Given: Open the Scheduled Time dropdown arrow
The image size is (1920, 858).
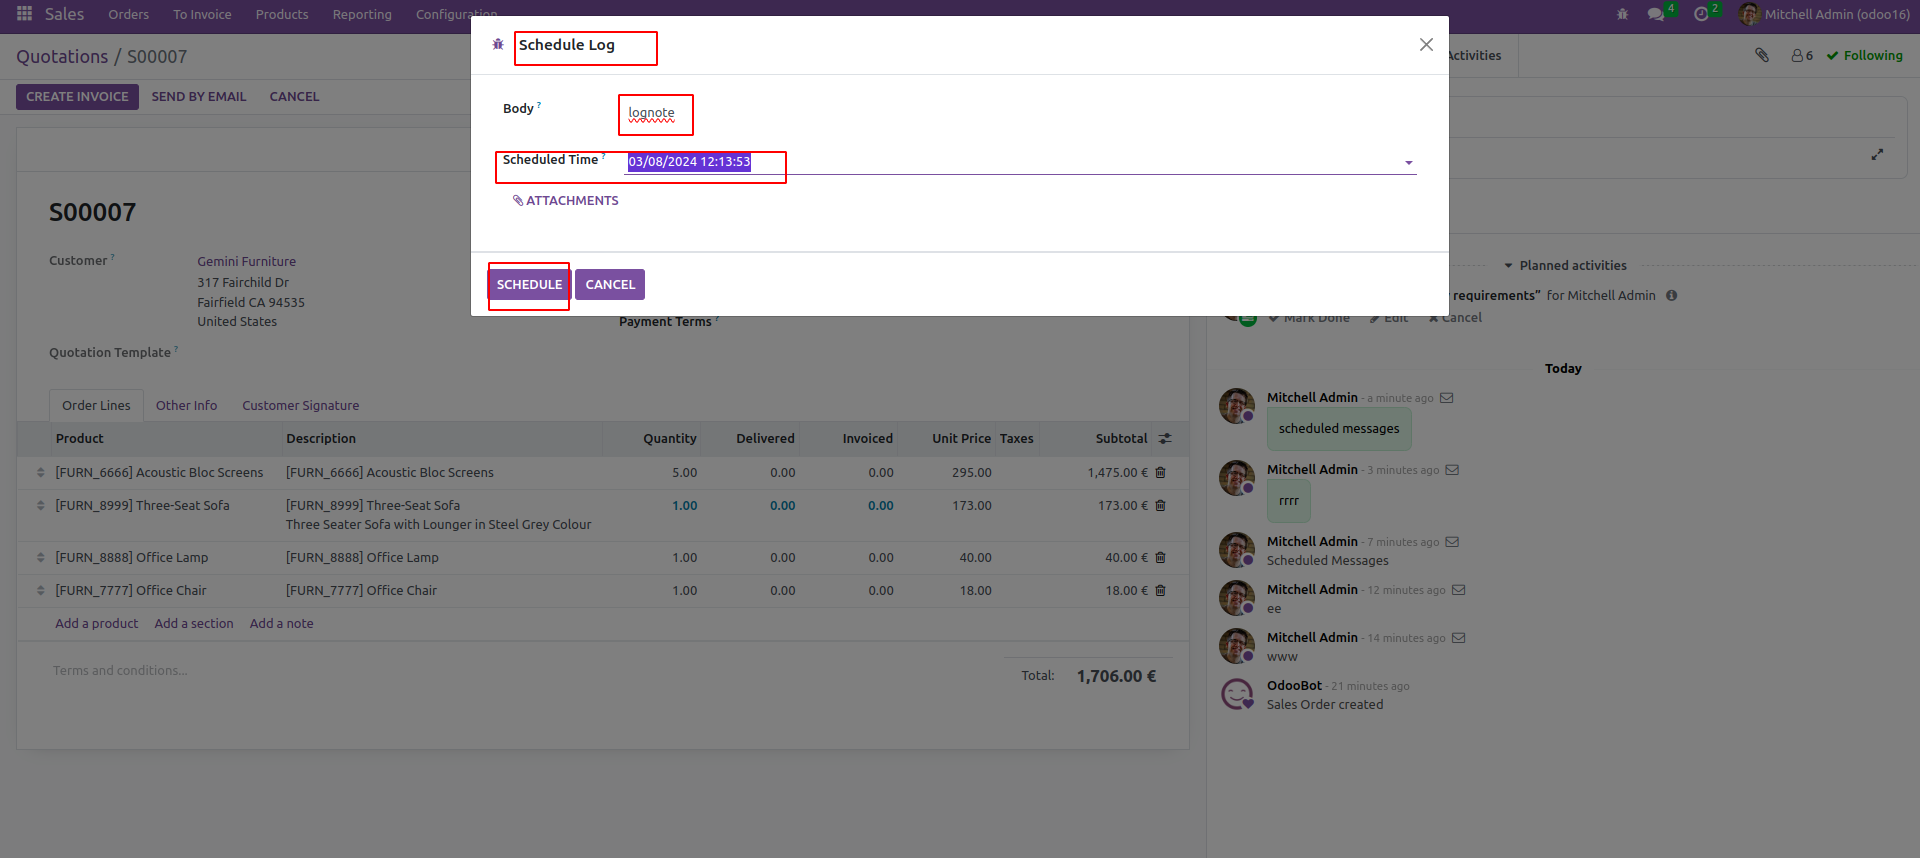Looking at the screenshot, I should 1408,163.
